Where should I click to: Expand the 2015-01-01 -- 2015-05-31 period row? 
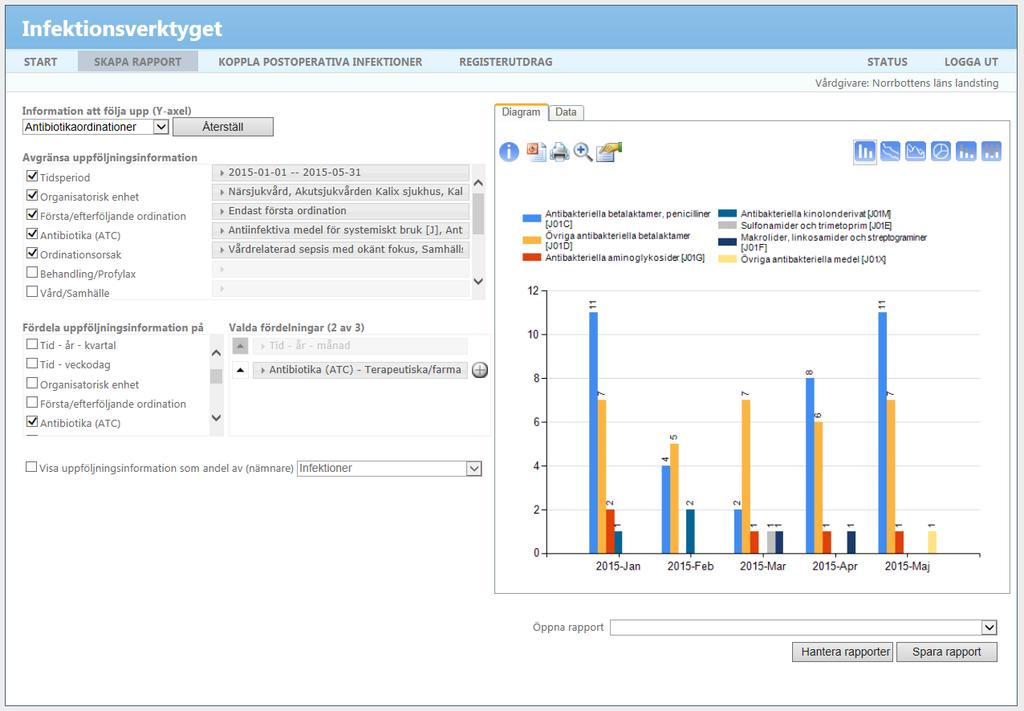coord(340,172)
